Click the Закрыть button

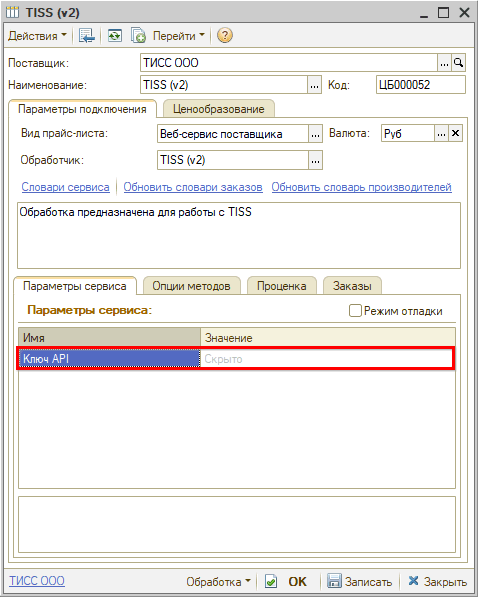[x=437, y=581]
